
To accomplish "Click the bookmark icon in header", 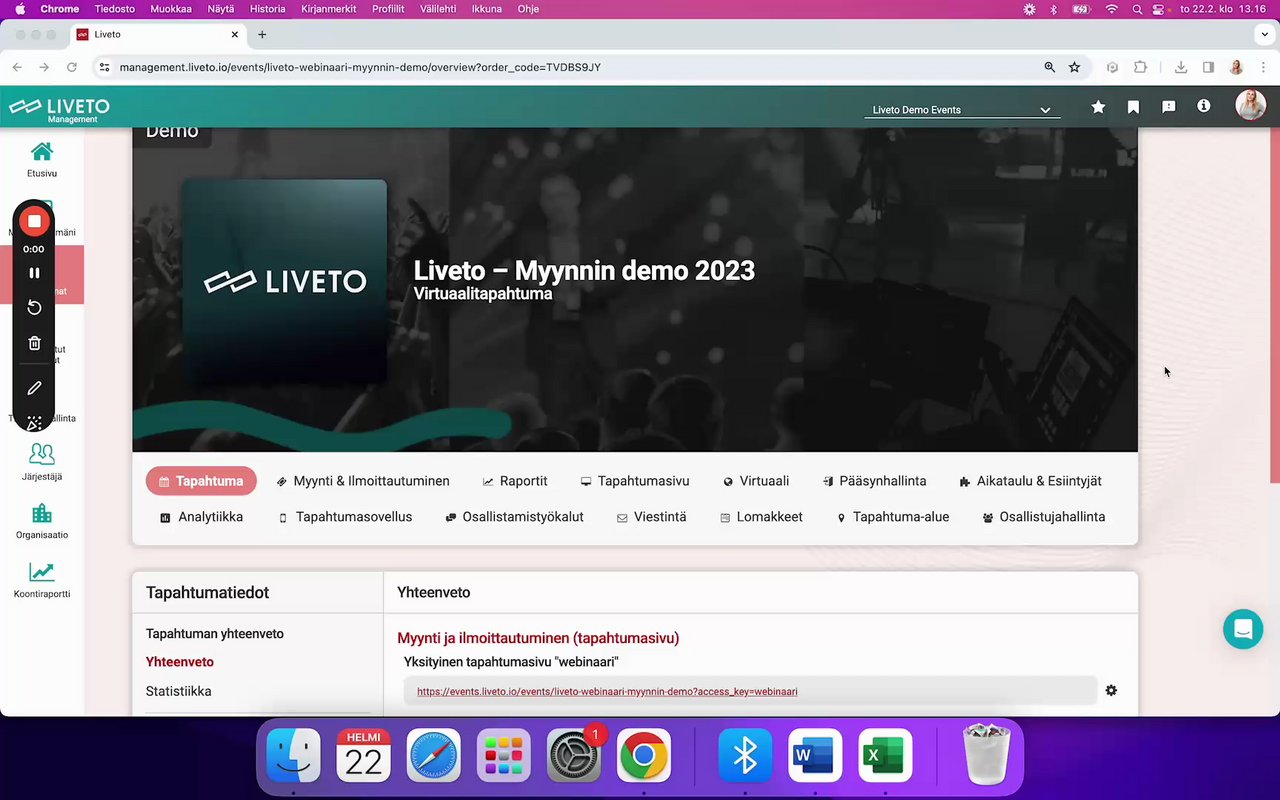I will pyautogui.click(x=1133, y=107).
